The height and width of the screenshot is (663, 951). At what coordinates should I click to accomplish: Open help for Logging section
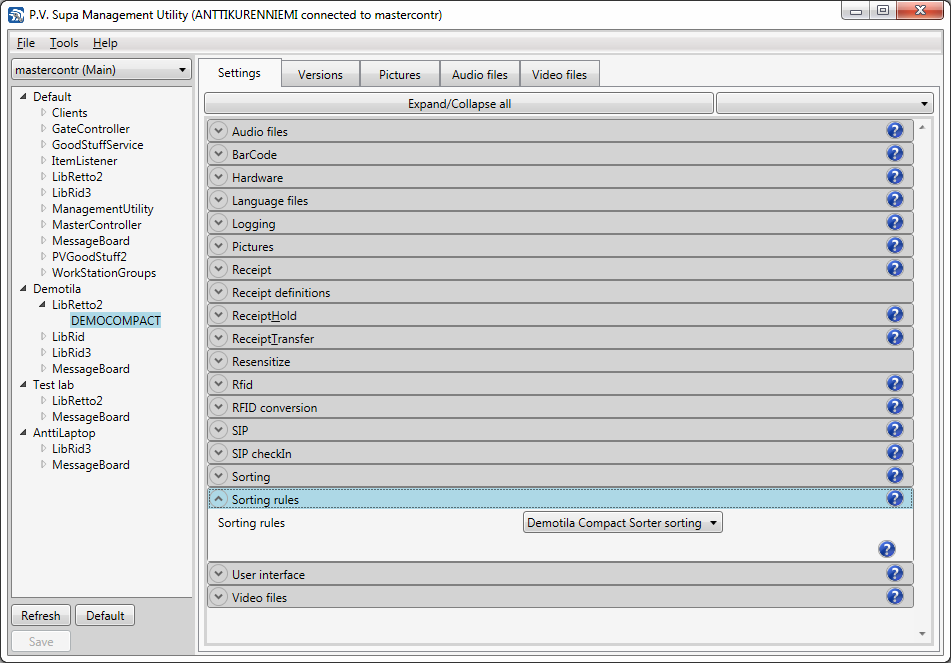pyautogui.click(x=895, y=223)
